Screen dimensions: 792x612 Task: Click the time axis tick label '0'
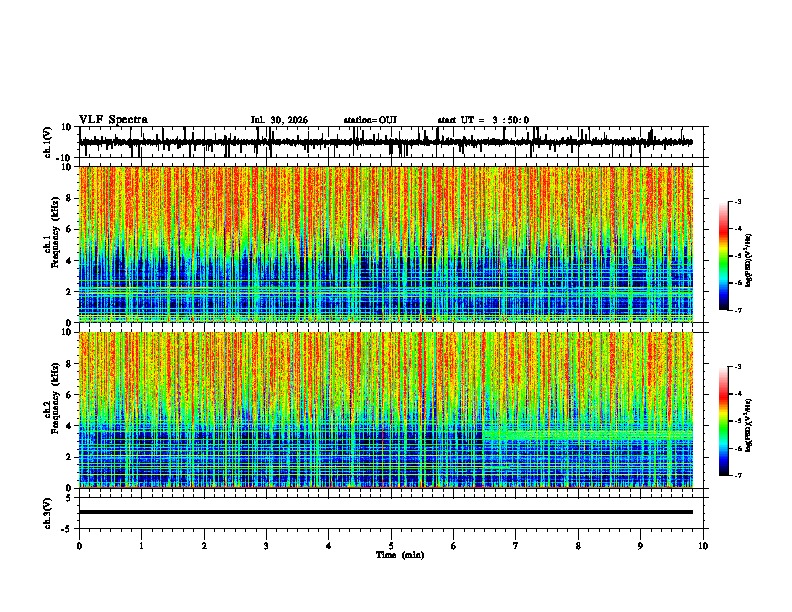pyautogui.click(x=79, y=545)
